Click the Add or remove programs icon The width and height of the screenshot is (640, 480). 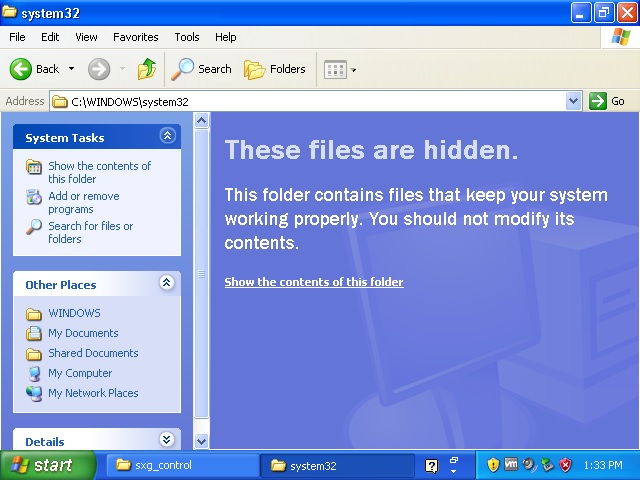click(34, 197)
